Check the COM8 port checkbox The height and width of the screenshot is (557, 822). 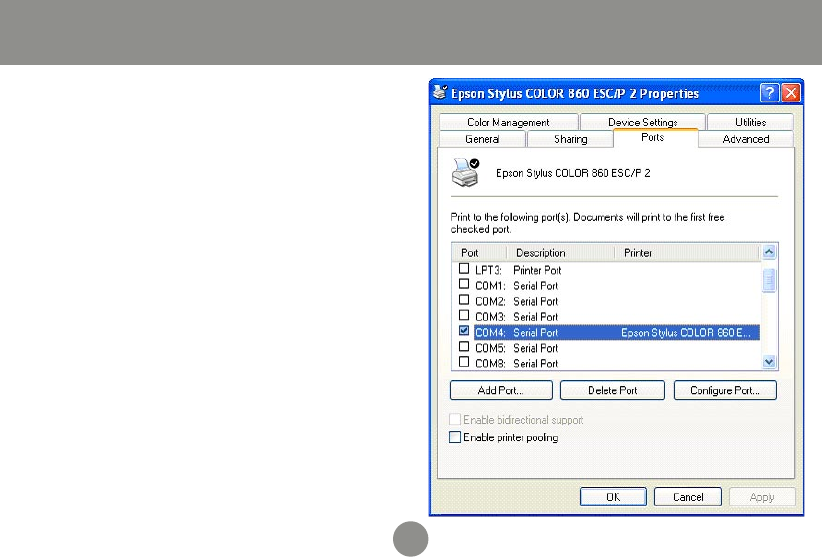coord(464,362)
